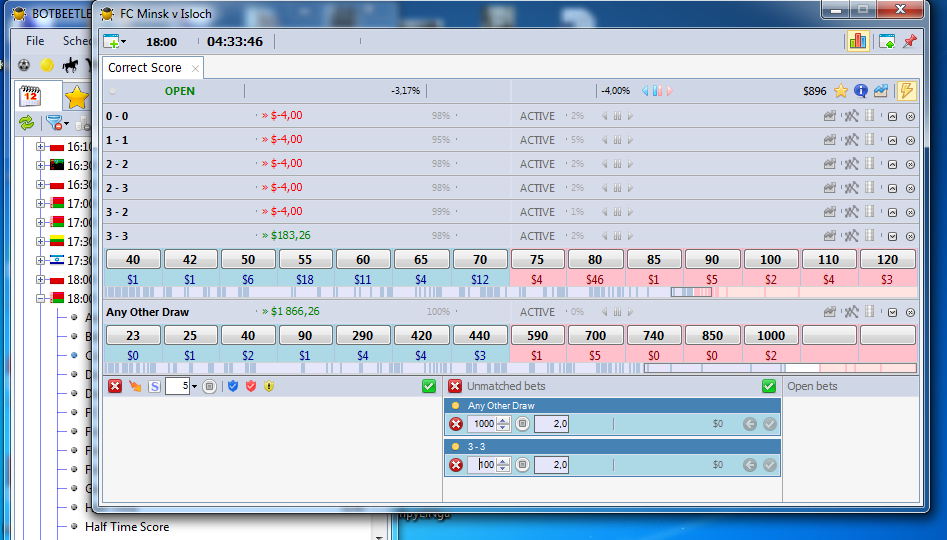The width and height of the screenshot is (947, 540).
Task: Pin the FC Minsk v Isloch window
Action: coord(910,41)
